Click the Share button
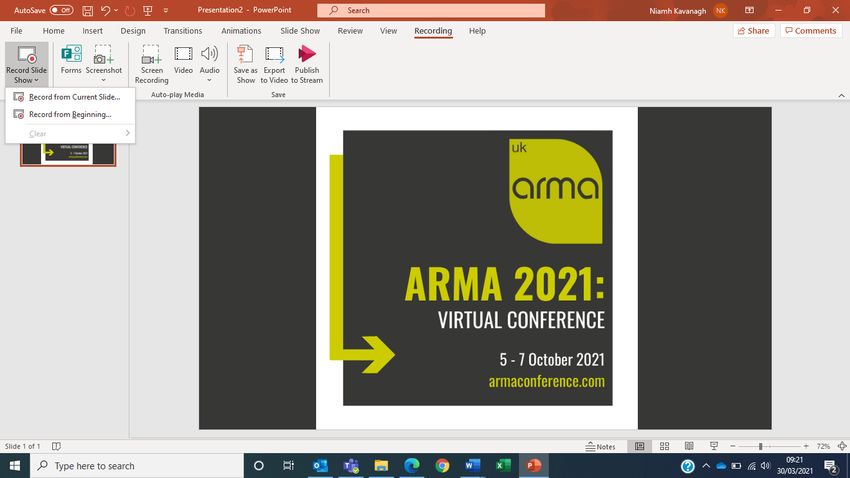Screen dimensions: 850x478 click(754, 31)
